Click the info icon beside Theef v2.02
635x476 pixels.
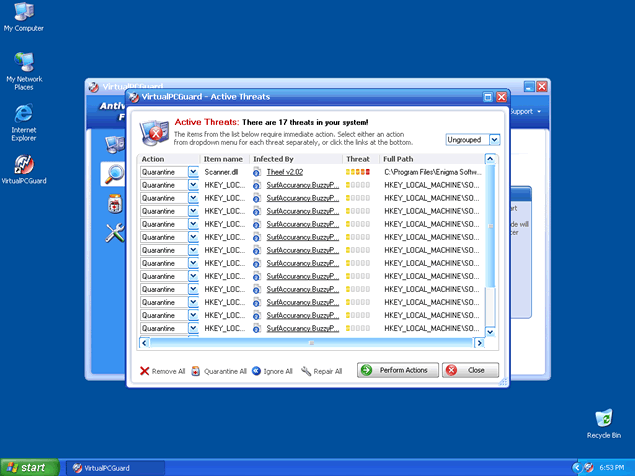(256, 172)
